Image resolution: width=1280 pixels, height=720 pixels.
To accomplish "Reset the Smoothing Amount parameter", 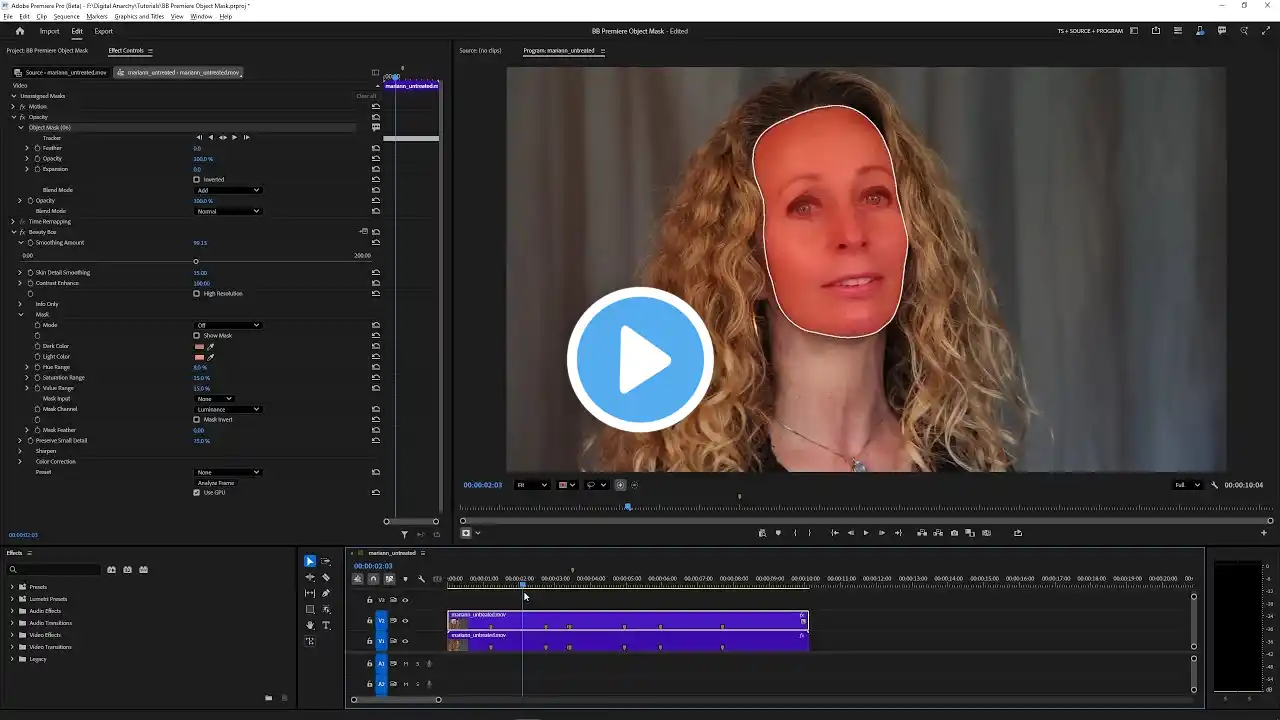I will click(x=376, y=243).
